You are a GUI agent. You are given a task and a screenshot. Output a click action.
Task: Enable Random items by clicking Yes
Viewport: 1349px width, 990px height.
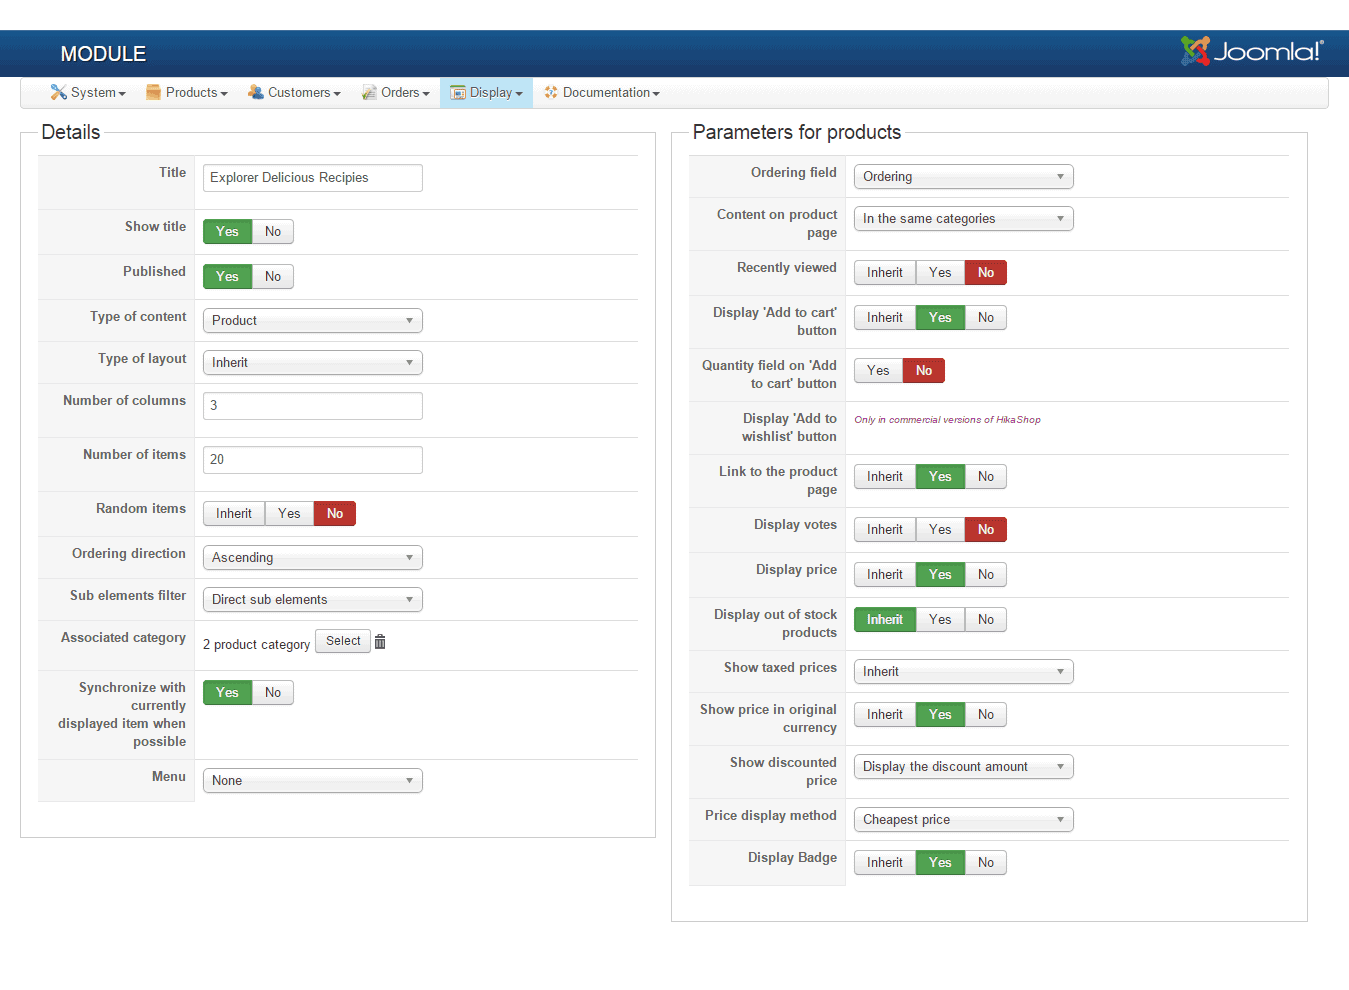point(289,513)
